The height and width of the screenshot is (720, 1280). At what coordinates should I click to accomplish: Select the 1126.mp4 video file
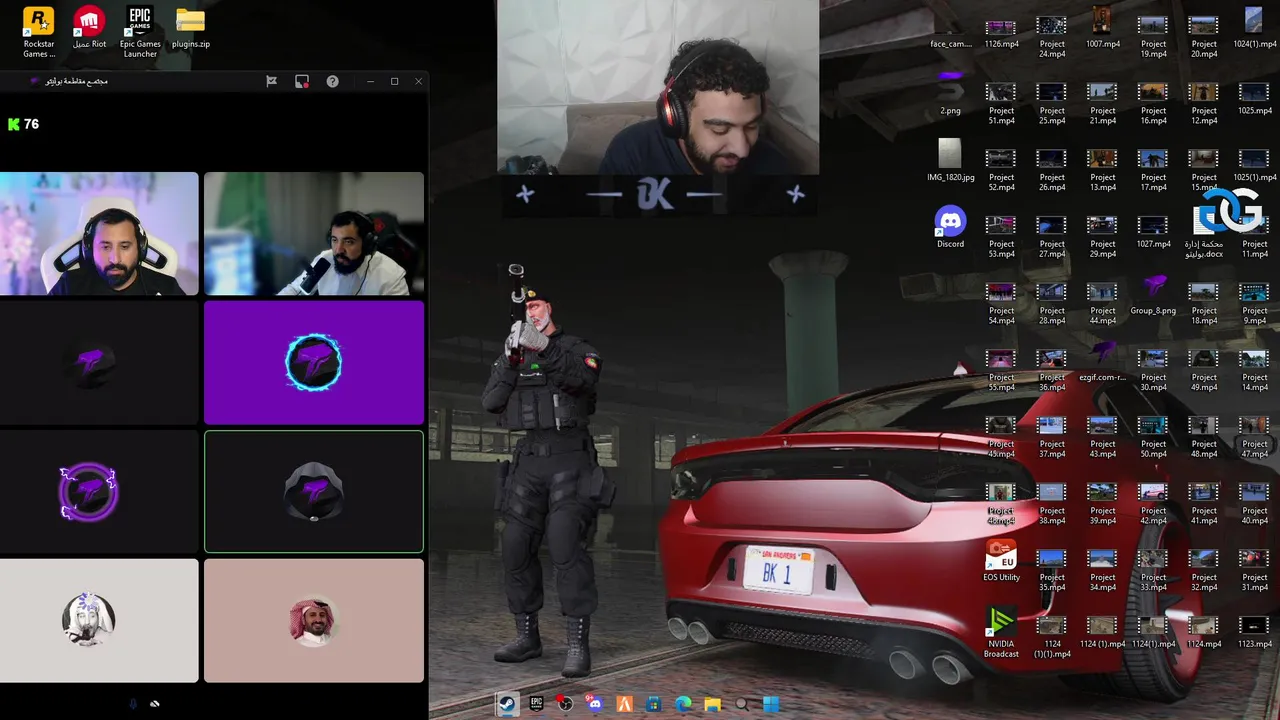[x=1001, y=33]
